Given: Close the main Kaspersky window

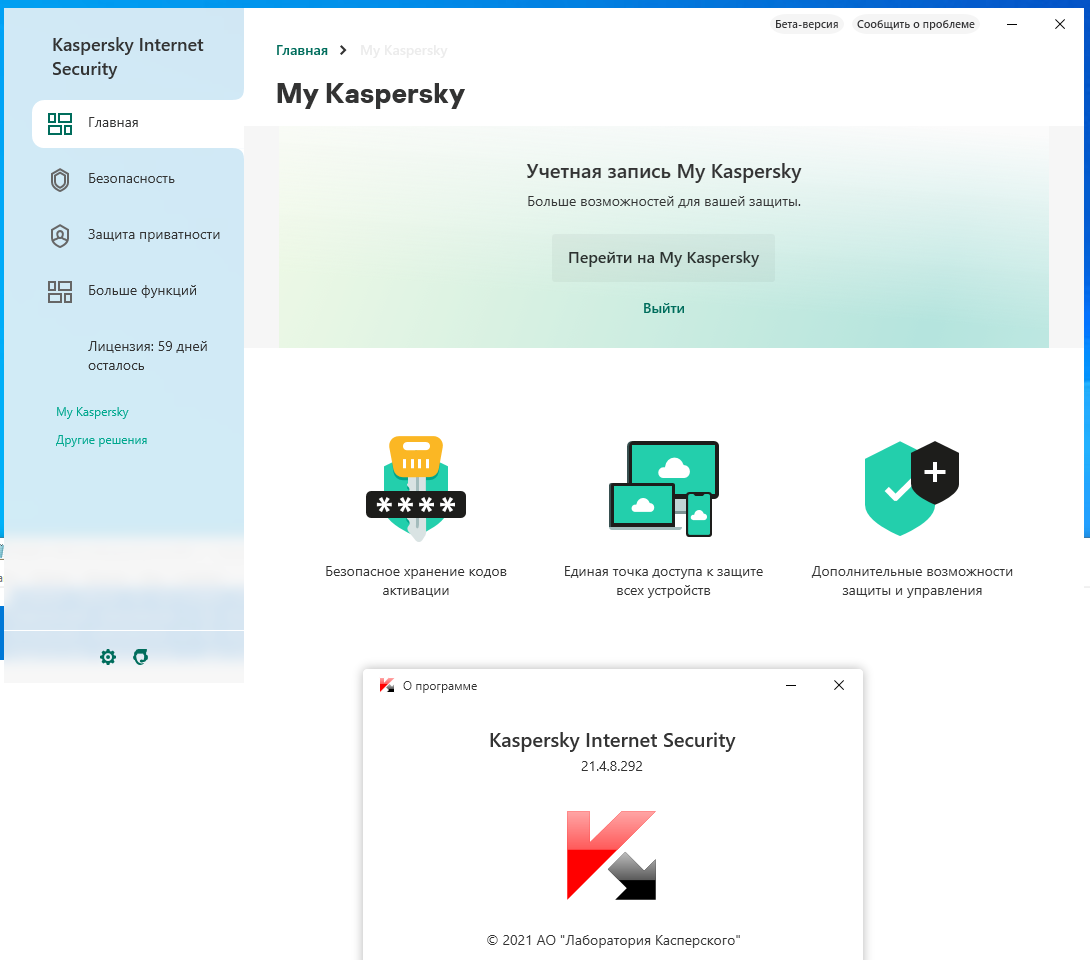Looking at the screenshot, I should pyautogui.click(x=1060, y=24).
